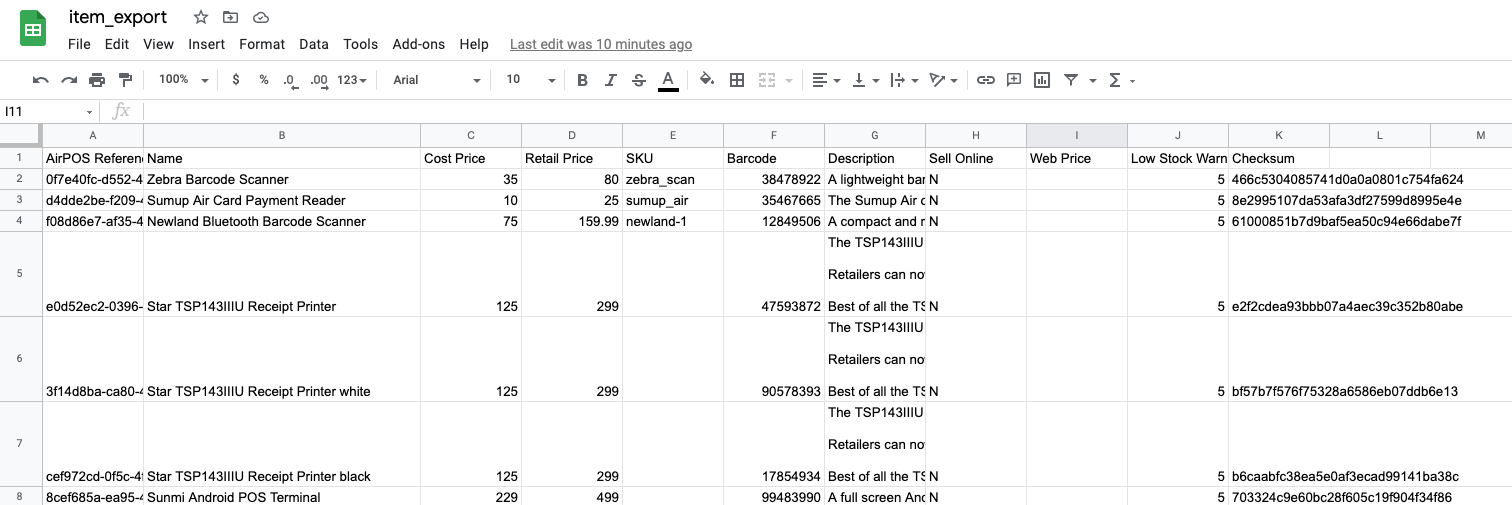Open the zoom level dropdown

coord(184,80)
